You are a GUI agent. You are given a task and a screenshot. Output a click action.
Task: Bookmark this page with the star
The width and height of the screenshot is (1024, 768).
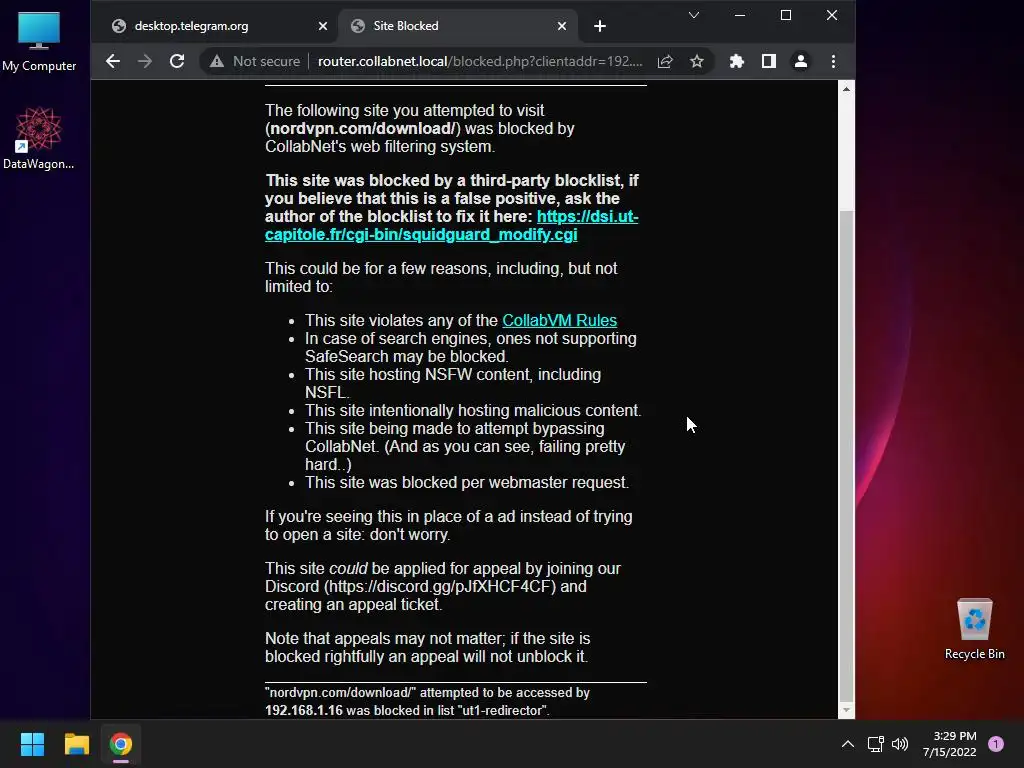coord(697,61)
